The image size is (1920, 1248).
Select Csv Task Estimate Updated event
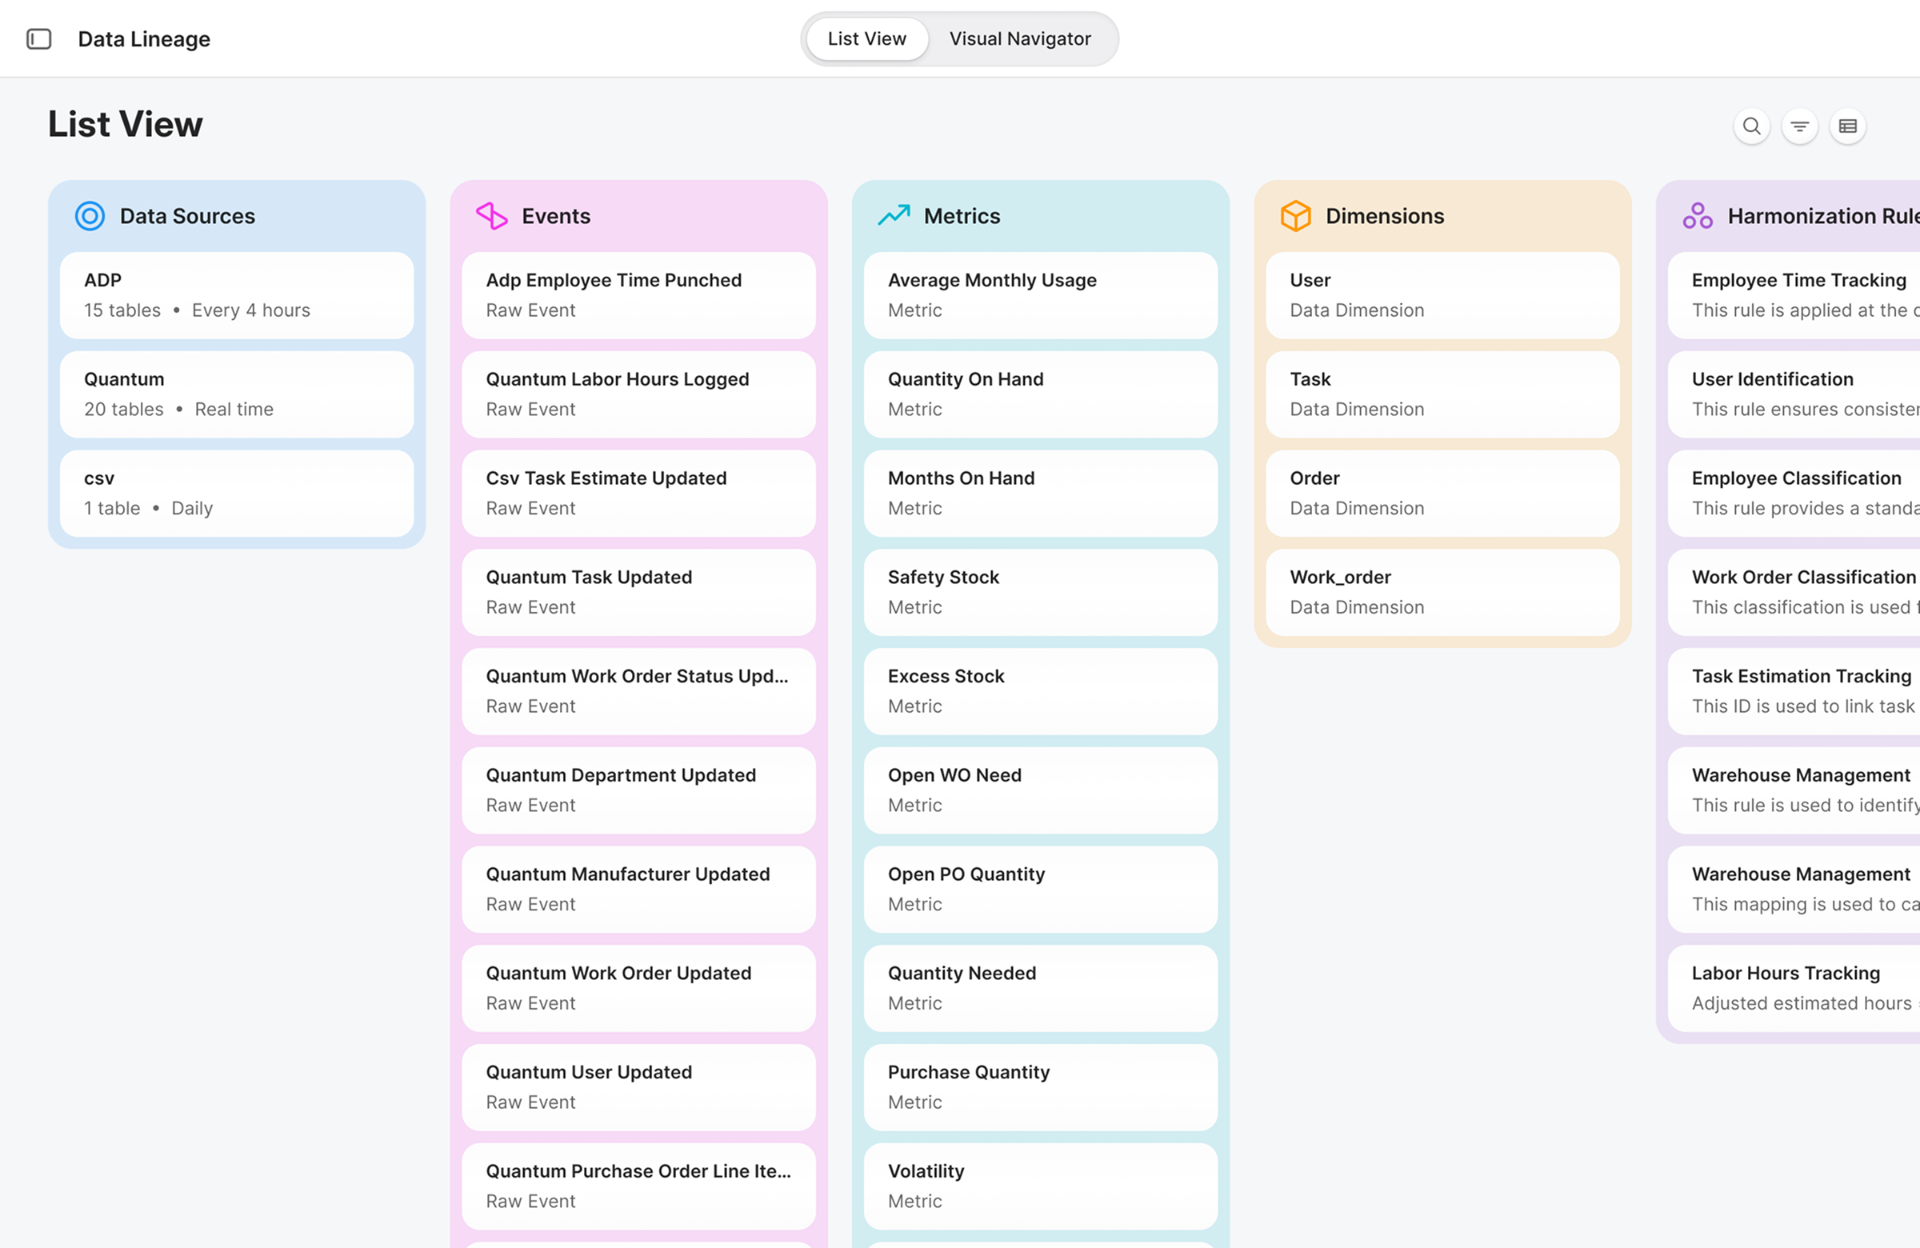639,493
